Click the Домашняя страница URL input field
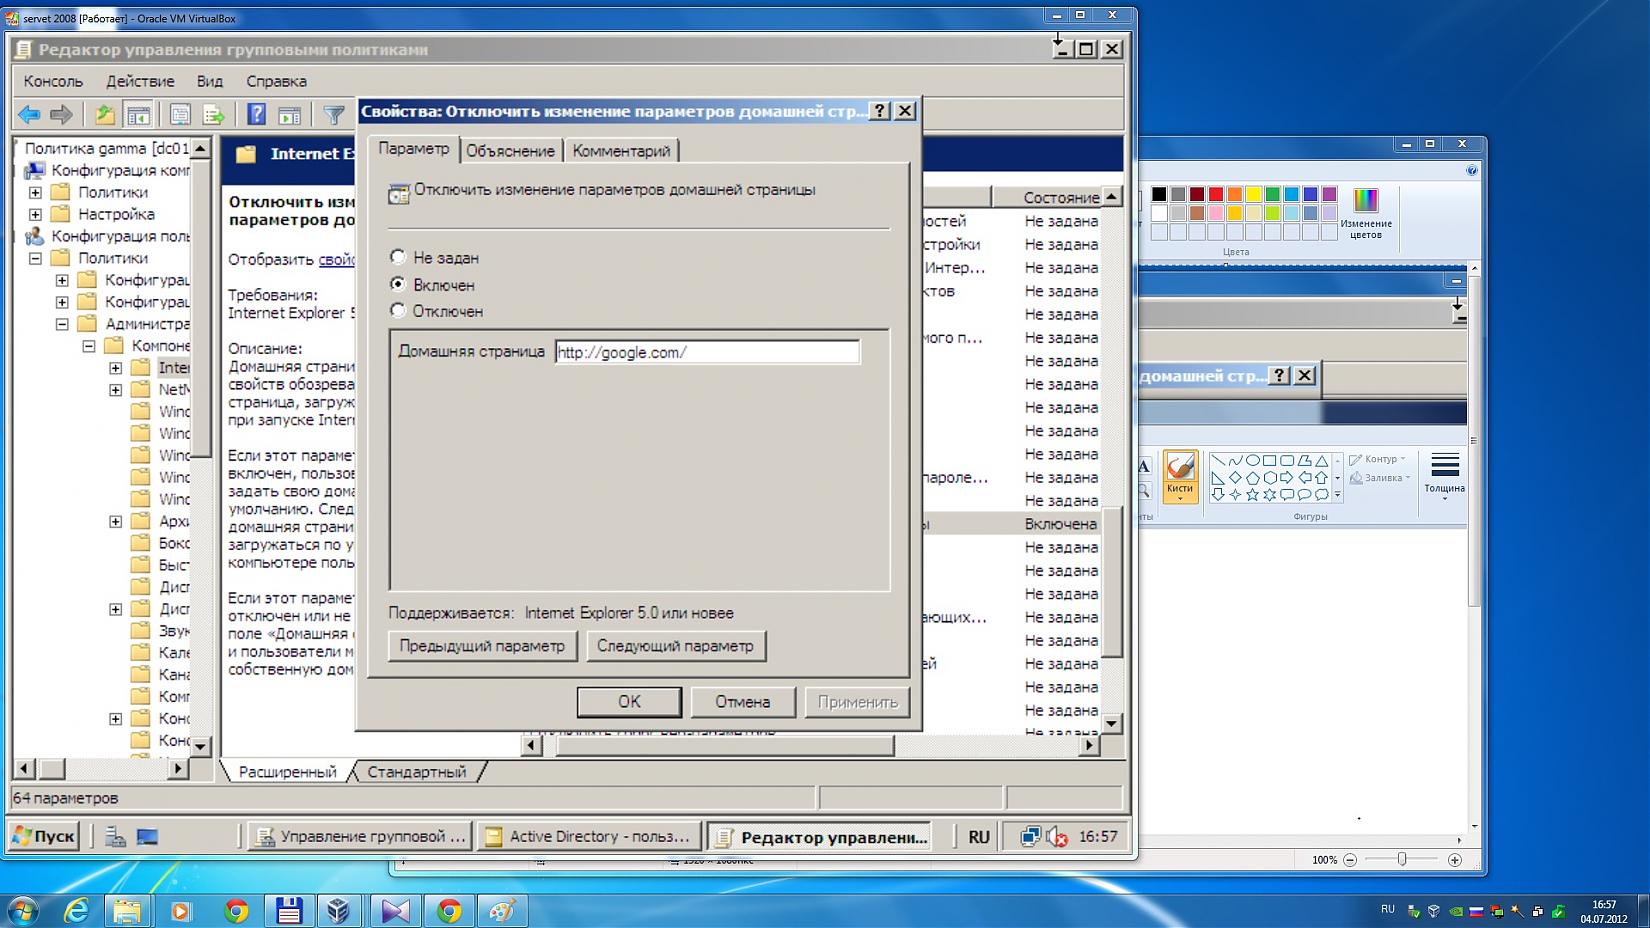1650x928 pixels. [706, 352]
